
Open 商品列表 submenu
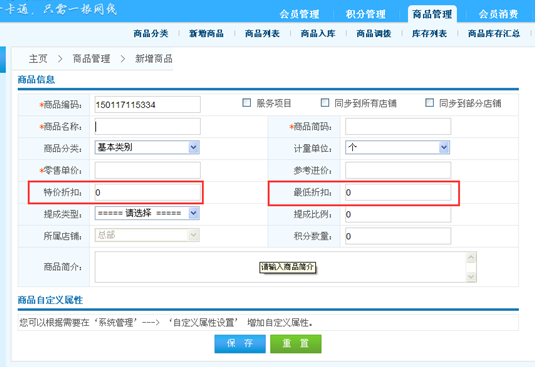[262, 33]
